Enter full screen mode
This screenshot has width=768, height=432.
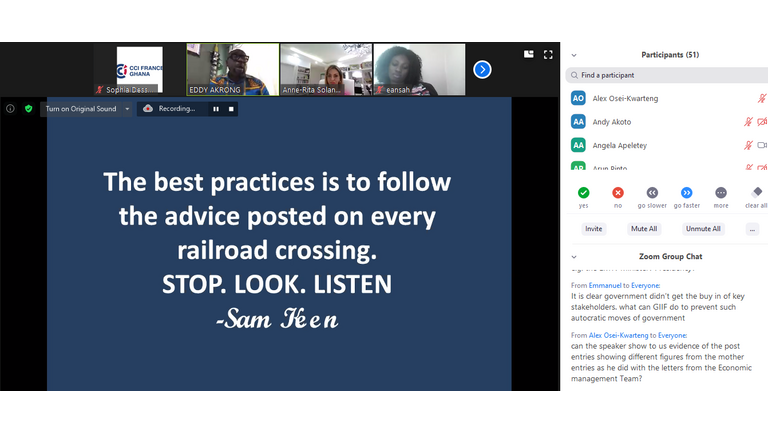pos(548,55)
